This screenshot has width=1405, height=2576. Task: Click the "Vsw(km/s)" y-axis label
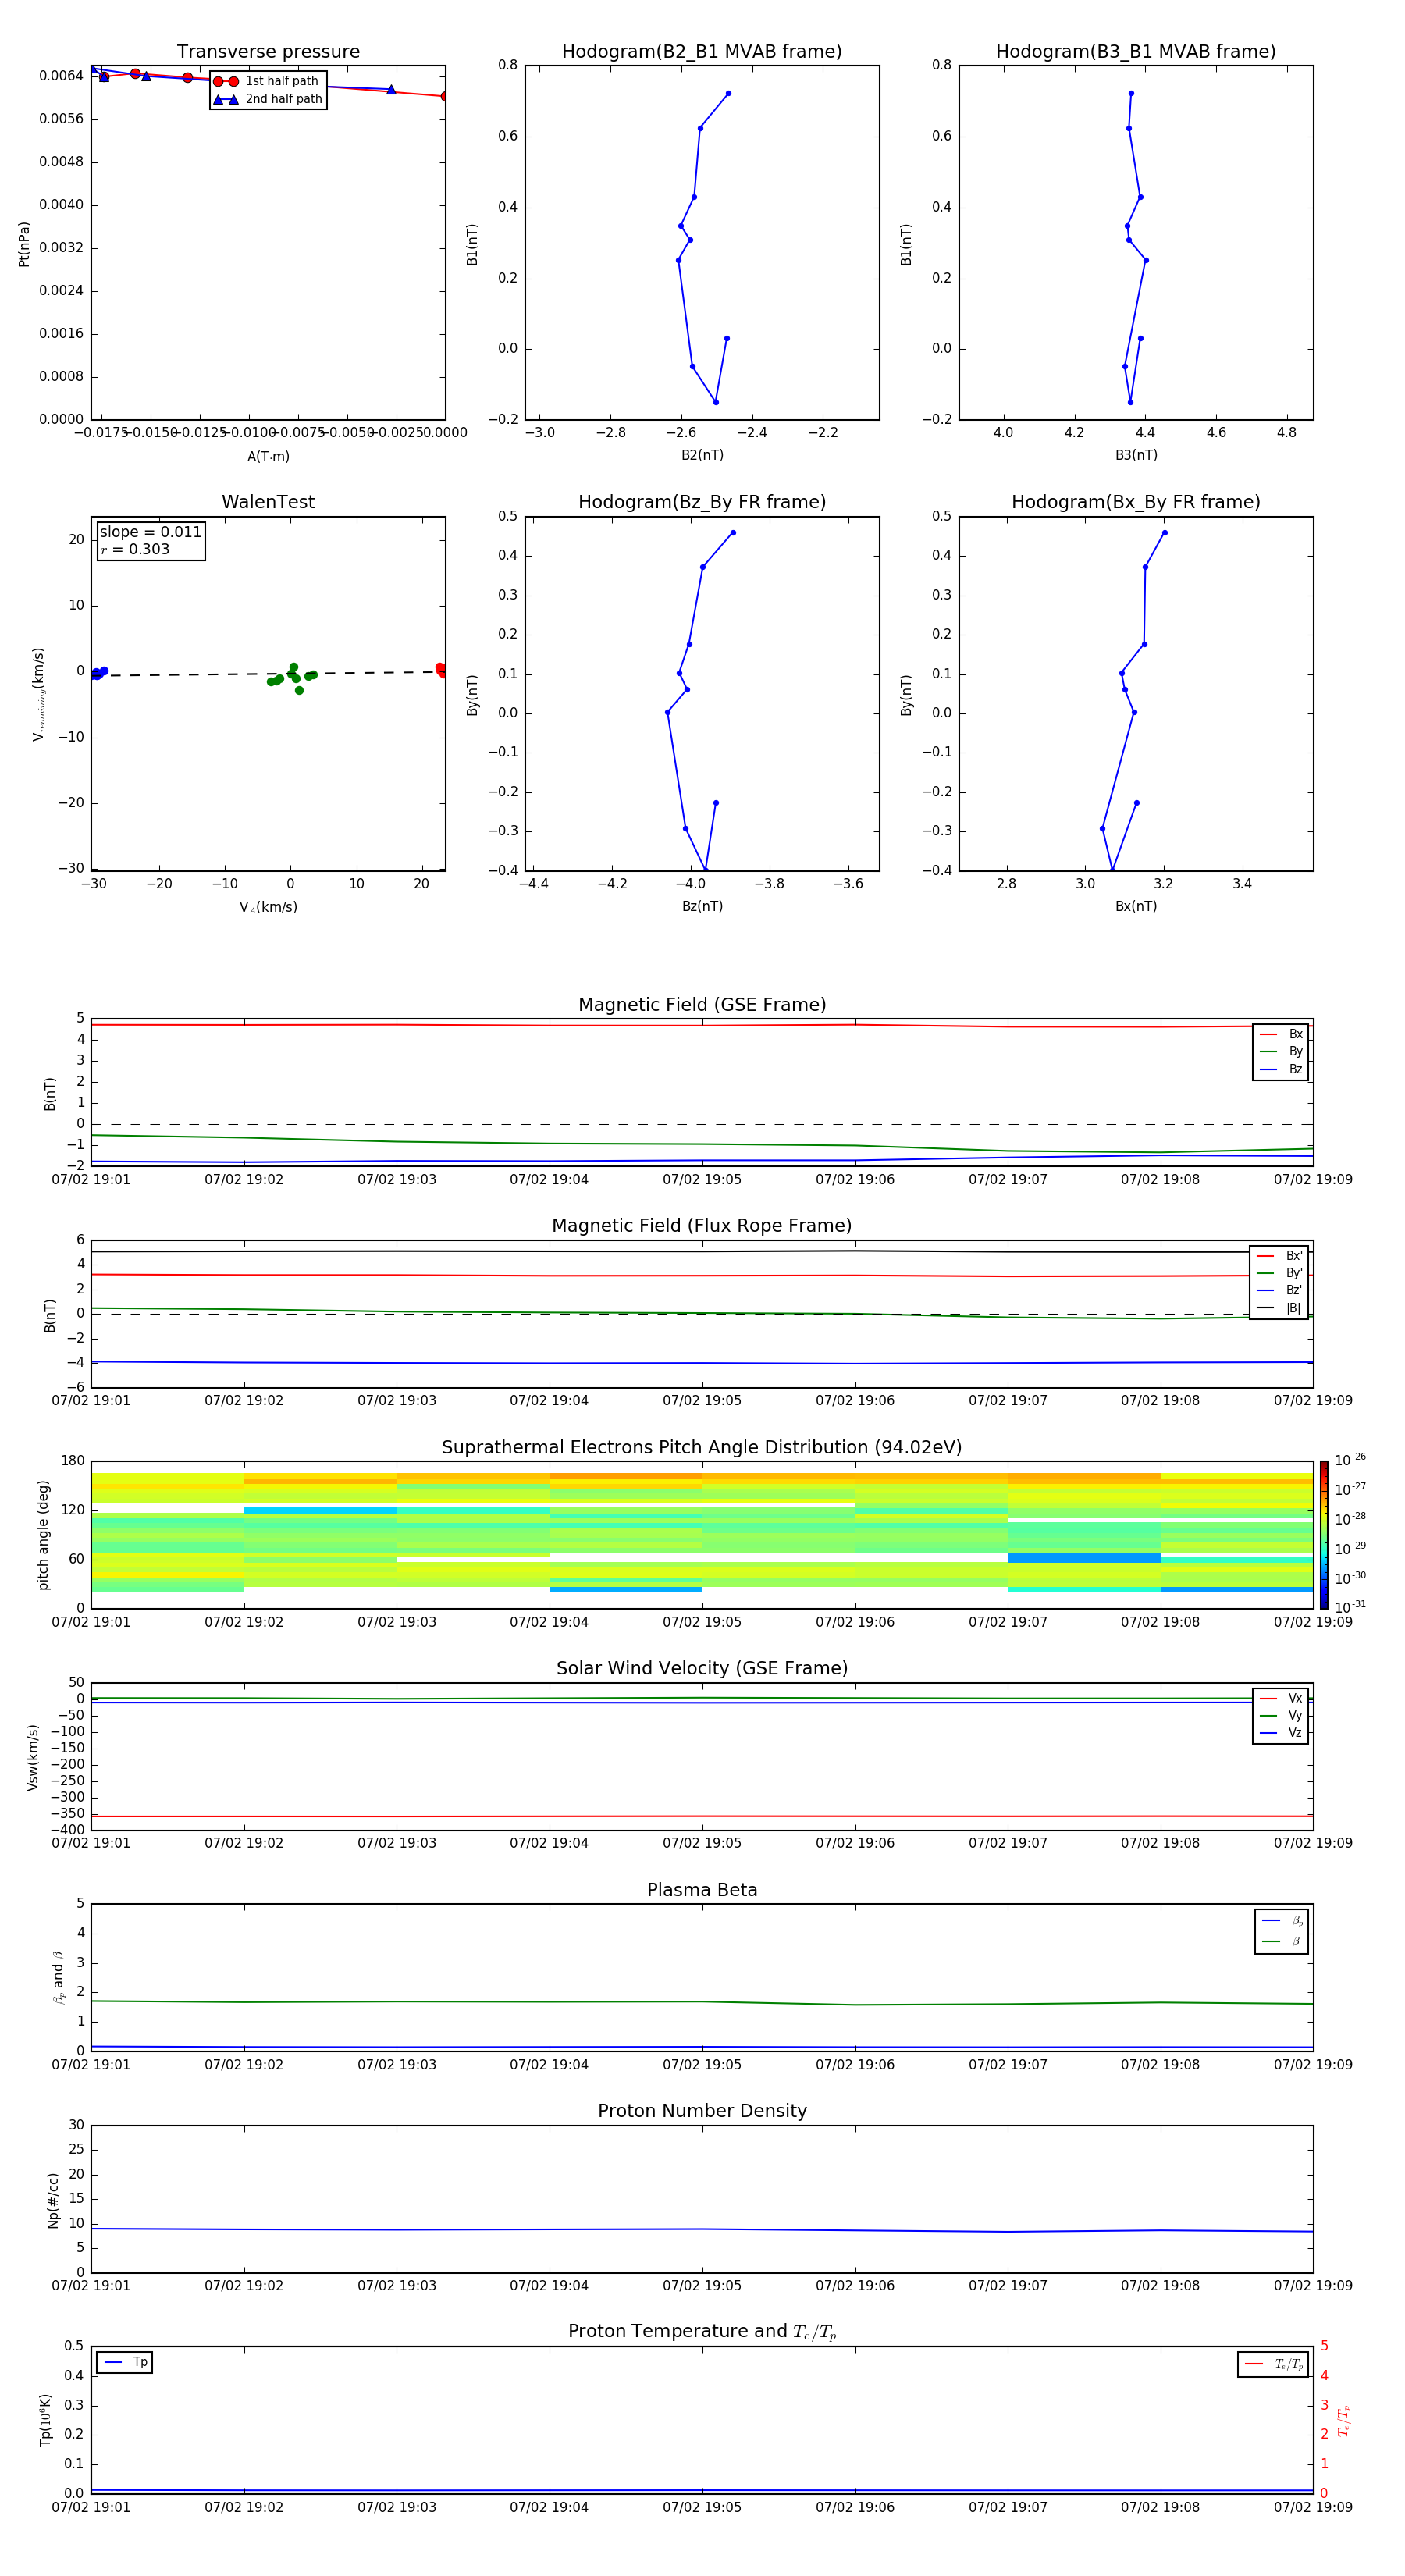[33, 1756]
